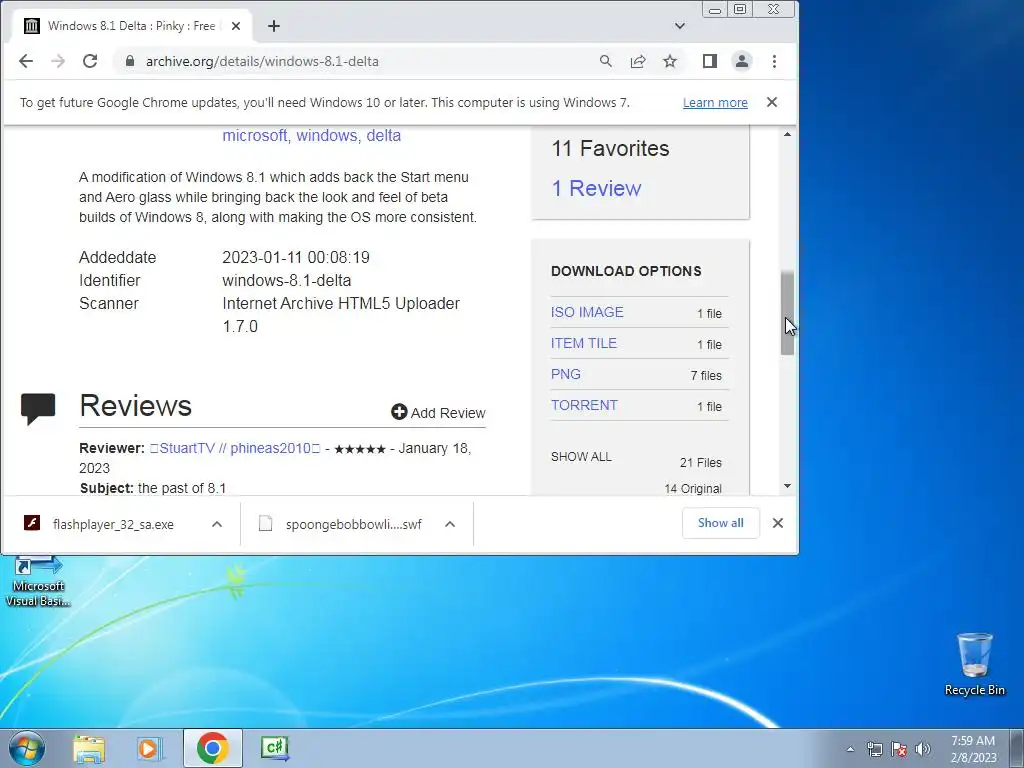Click Show all downloads
Viewport: 1024px width, 768px height.
click(x=720, y=523)
